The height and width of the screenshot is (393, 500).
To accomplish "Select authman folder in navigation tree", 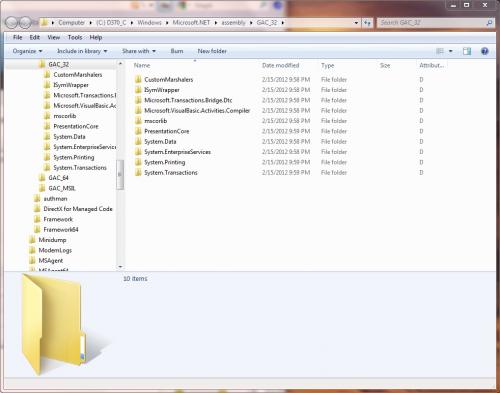I will click(x=55, y=199).
